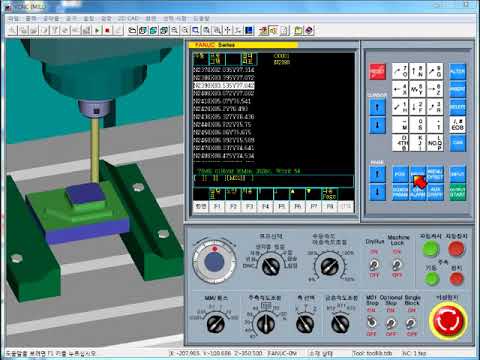The height and width of the screenshot is (360, 480).
Task: Click the DELETE edit key
Action: (x=457, y=107)
